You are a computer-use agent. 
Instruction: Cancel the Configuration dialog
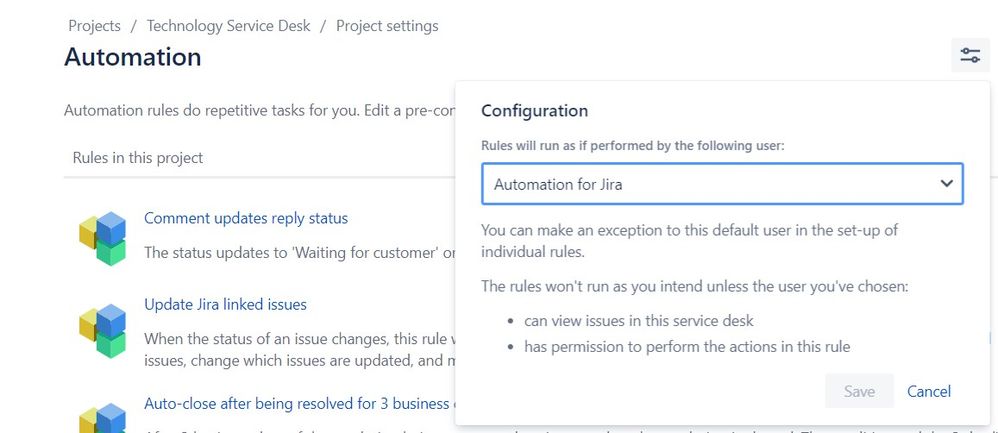(929, 391)
